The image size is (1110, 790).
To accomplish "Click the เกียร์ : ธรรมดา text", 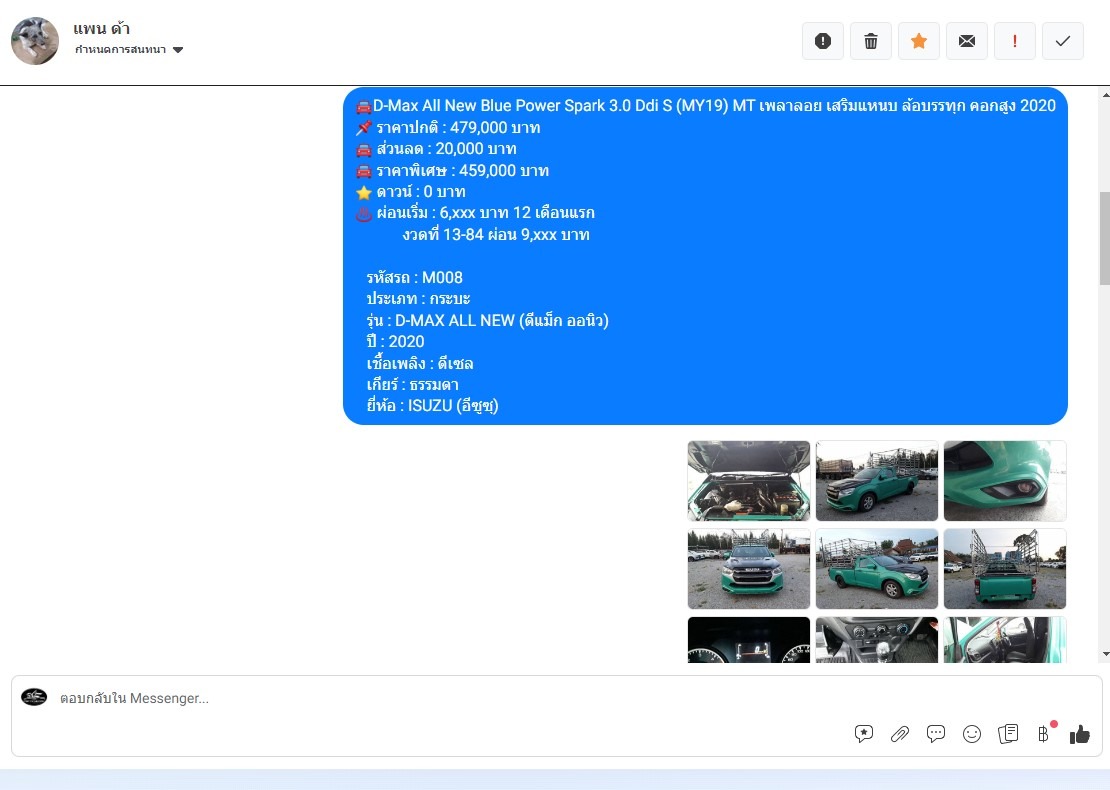I will point(412,384).
